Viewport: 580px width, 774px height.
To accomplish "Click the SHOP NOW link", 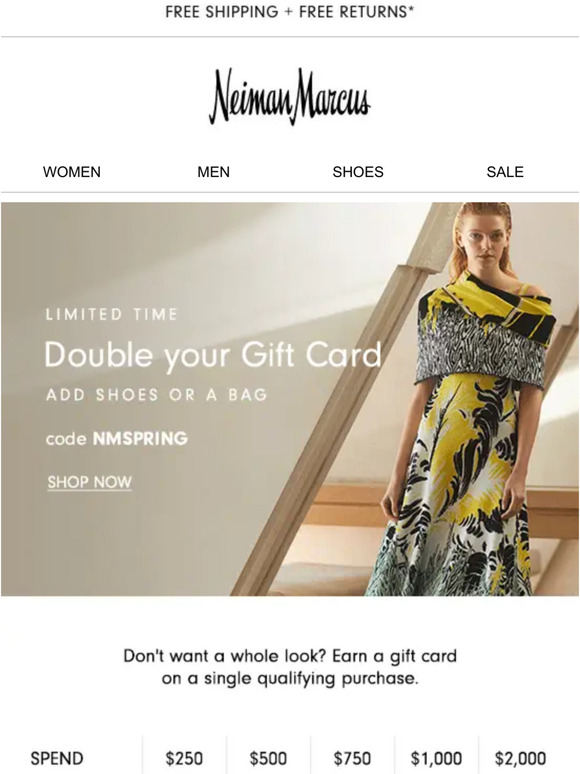I will point(89,482).
